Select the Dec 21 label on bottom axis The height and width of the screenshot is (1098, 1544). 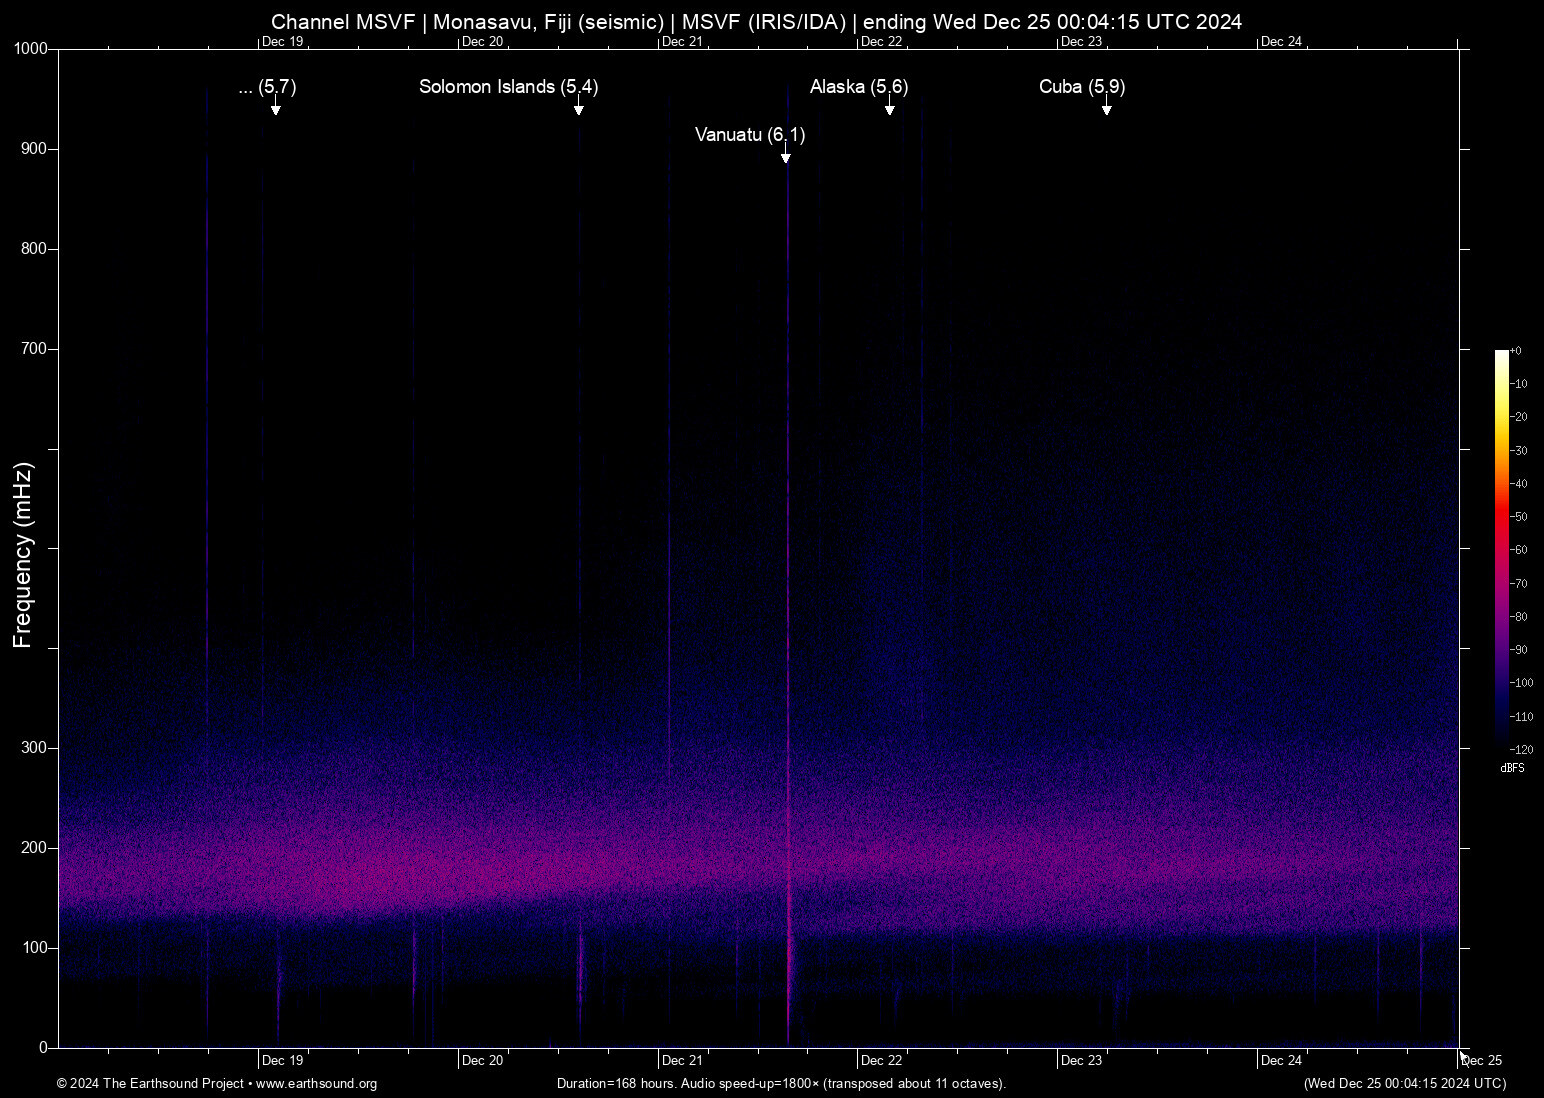682,1060
